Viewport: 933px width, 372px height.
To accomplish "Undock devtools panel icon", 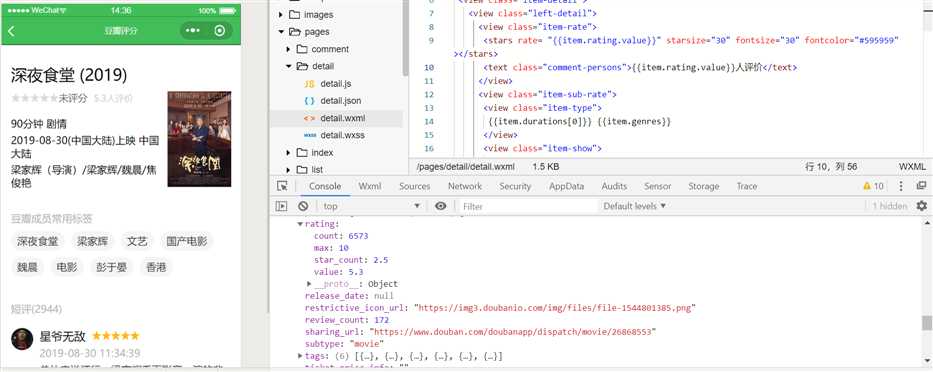I will [x=921, y=186].
